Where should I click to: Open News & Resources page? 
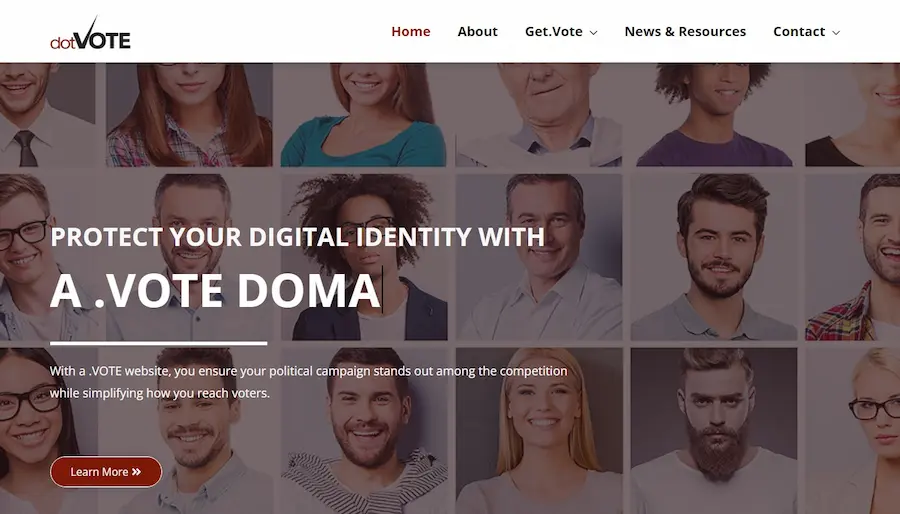[x=685, y=32]
